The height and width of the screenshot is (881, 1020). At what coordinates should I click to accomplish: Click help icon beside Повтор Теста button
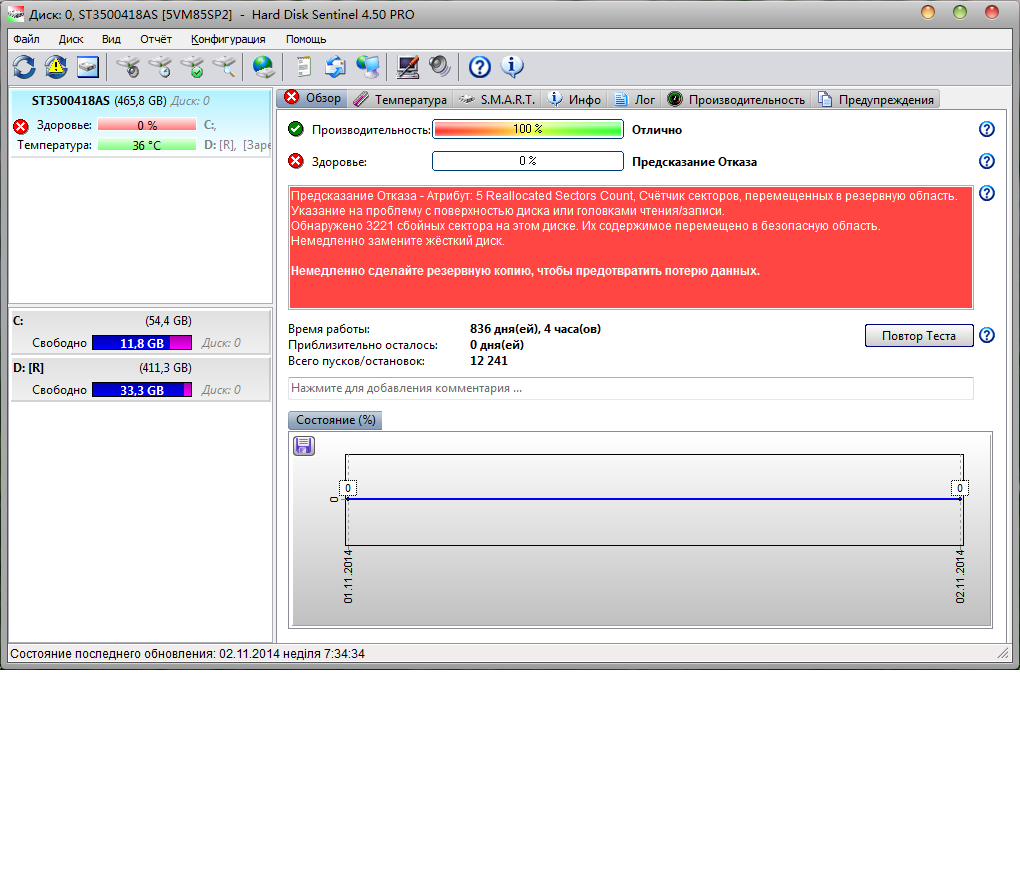pyautogui.click(x=987, y=336)
